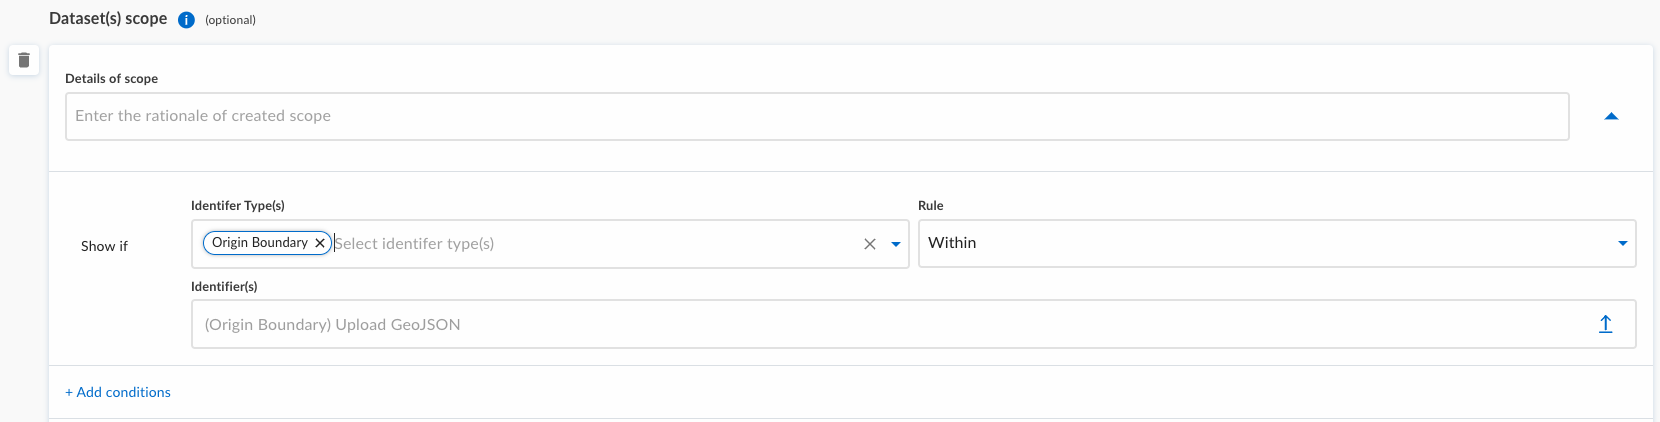Collapse the scope panel with the up arrow
This screenshot has width=1660, height=422.
[1611, 117]
